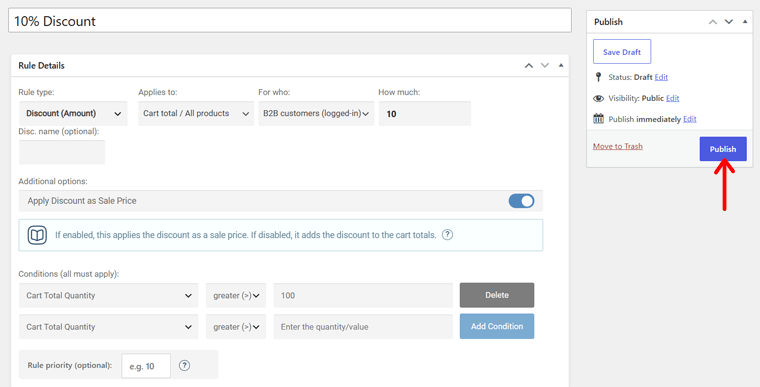760x387 pixels.
Task: Click 'Additional options:' label
Action: pyautogui.click(x=53, y=181)
